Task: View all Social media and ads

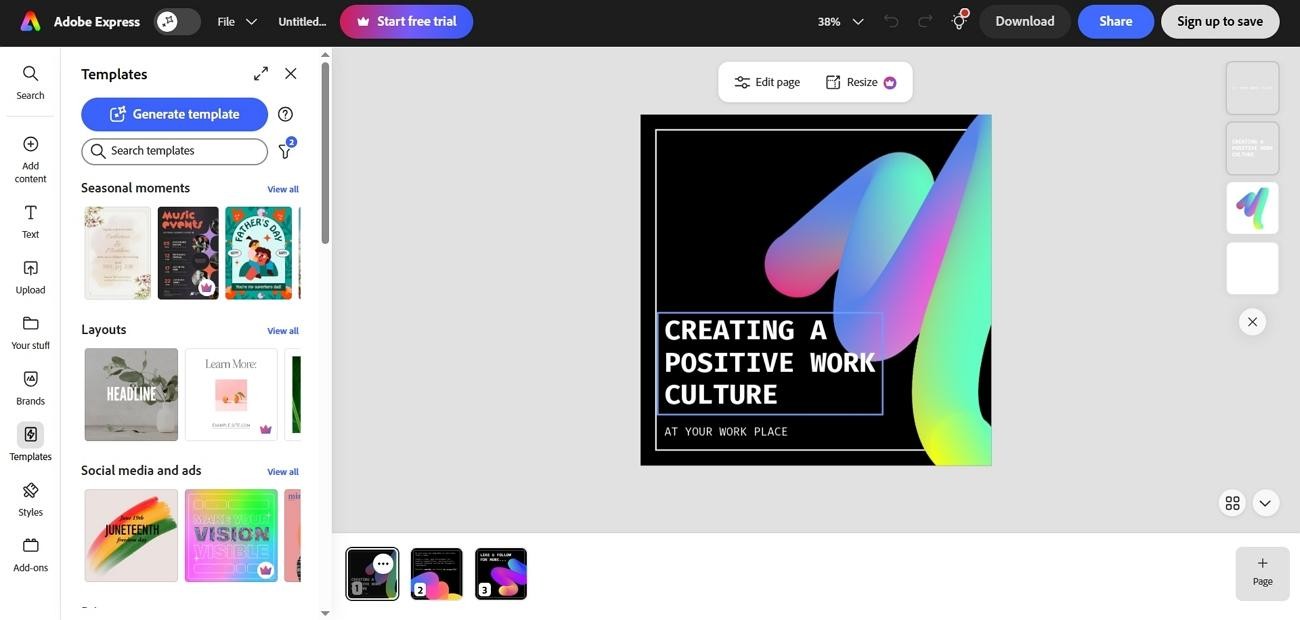Action: click(x=283, y=472)
